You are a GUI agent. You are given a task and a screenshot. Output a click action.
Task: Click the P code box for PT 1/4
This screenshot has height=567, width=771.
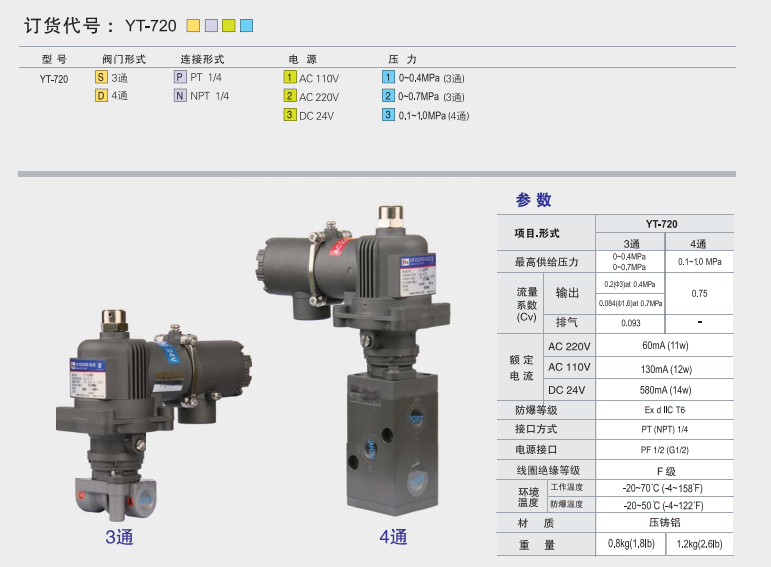pos(180,77)
